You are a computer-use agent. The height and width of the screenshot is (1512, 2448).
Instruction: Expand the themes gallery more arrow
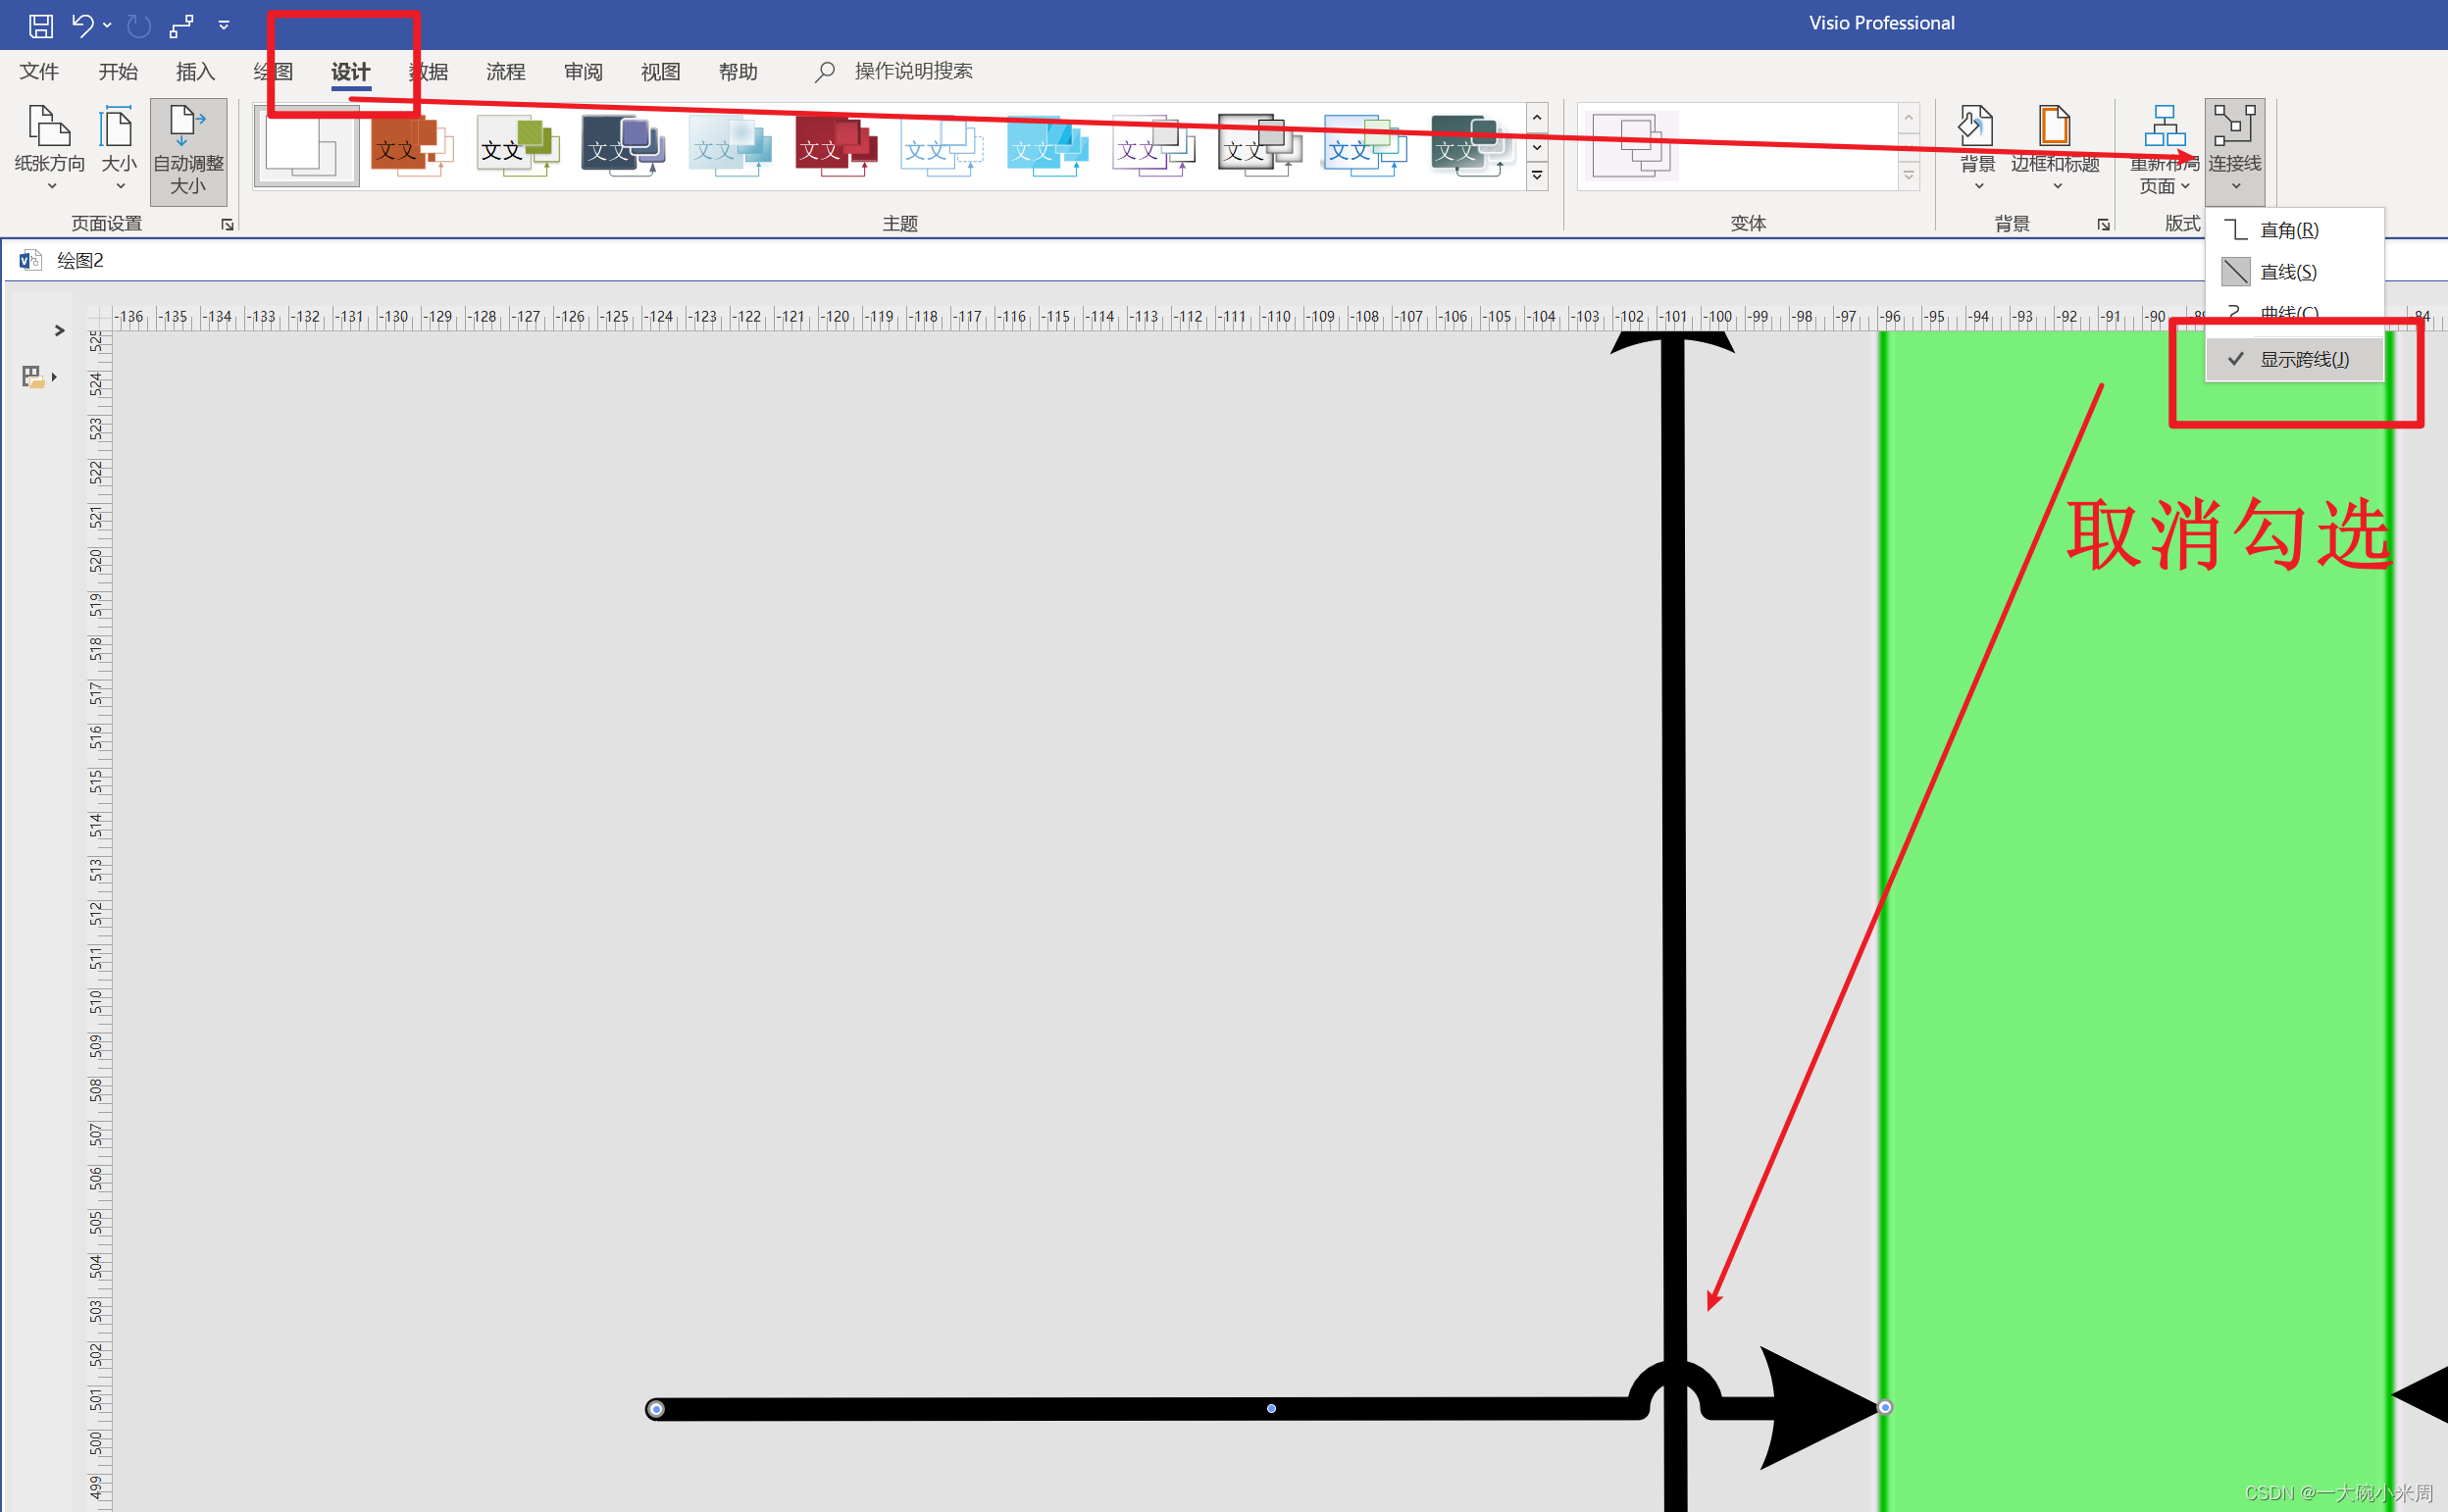coord(1537,176)
